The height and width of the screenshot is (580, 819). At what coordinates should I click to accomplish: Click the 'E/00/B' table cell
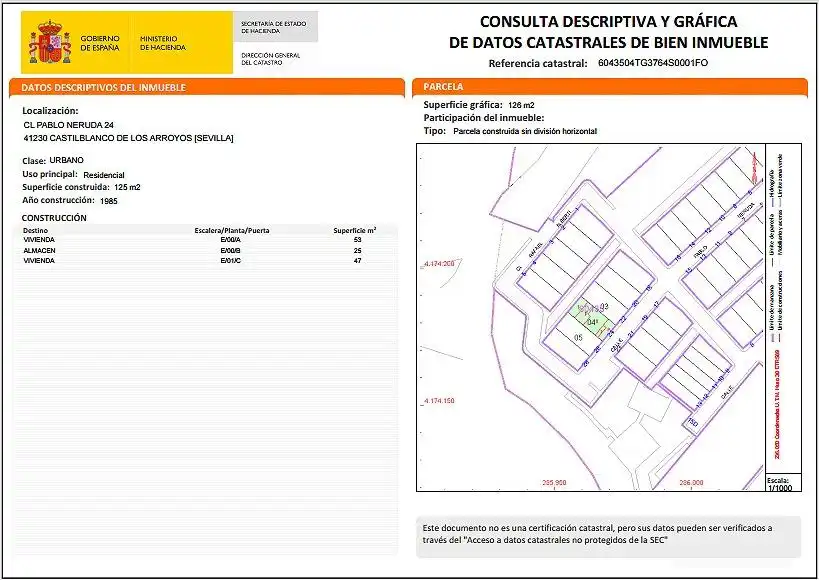231,250
